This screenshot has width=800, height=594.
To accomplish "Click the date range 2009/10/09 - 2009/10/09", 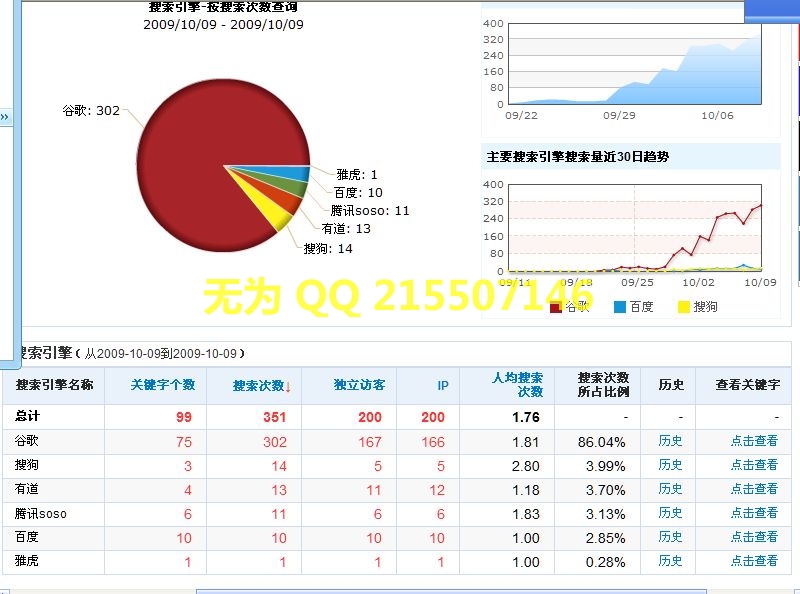I will [x=223, y=24].
